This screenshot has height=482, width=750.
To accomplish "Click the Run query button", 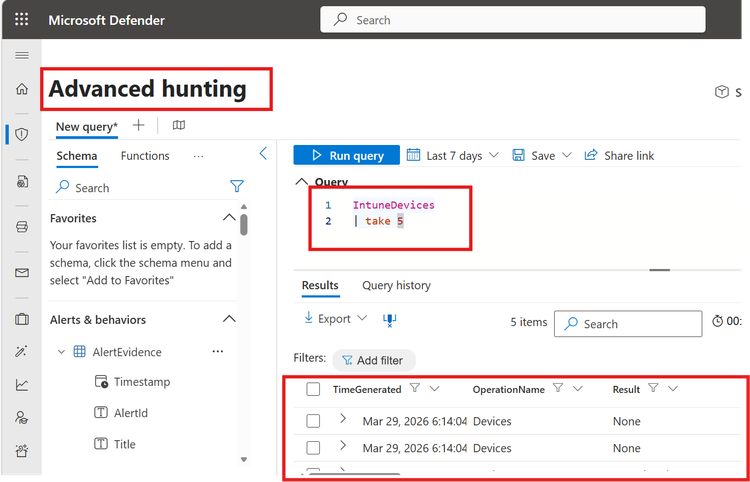I will coord(346,155).
